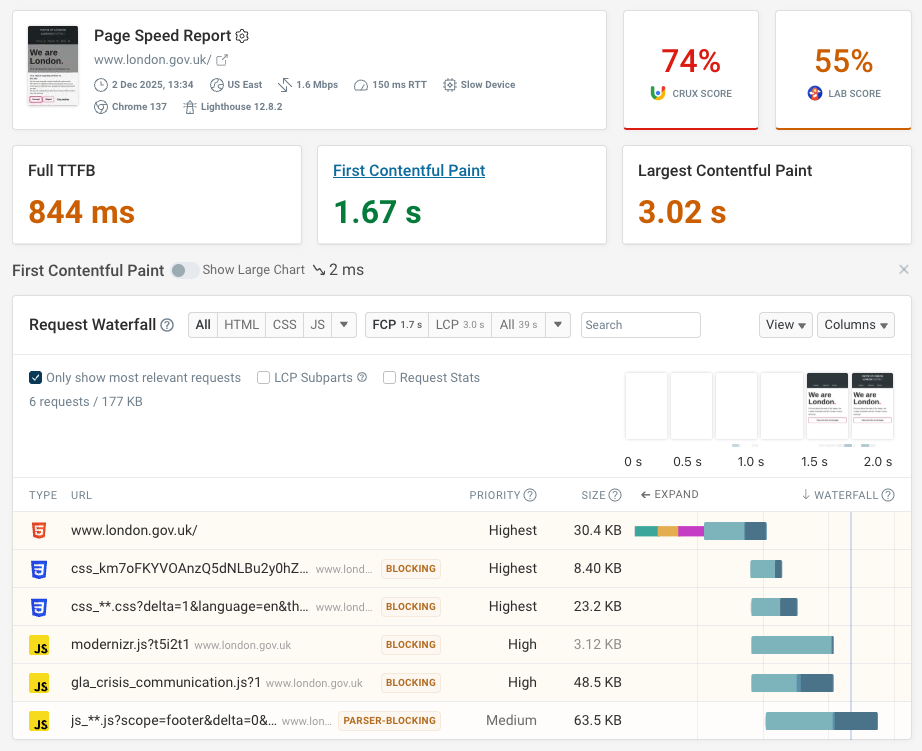
Task: Click the HTML5 icon for www.london.gov.uk row
Action: pos(39,531)
